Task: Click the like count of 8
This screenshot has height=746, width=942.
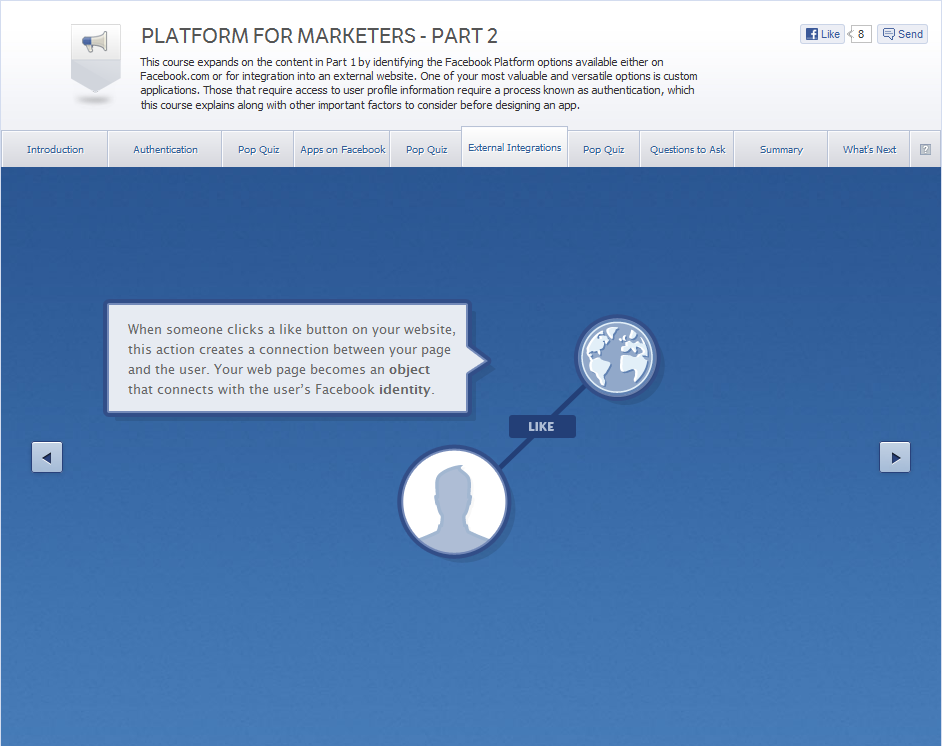Action: (860, 34)
